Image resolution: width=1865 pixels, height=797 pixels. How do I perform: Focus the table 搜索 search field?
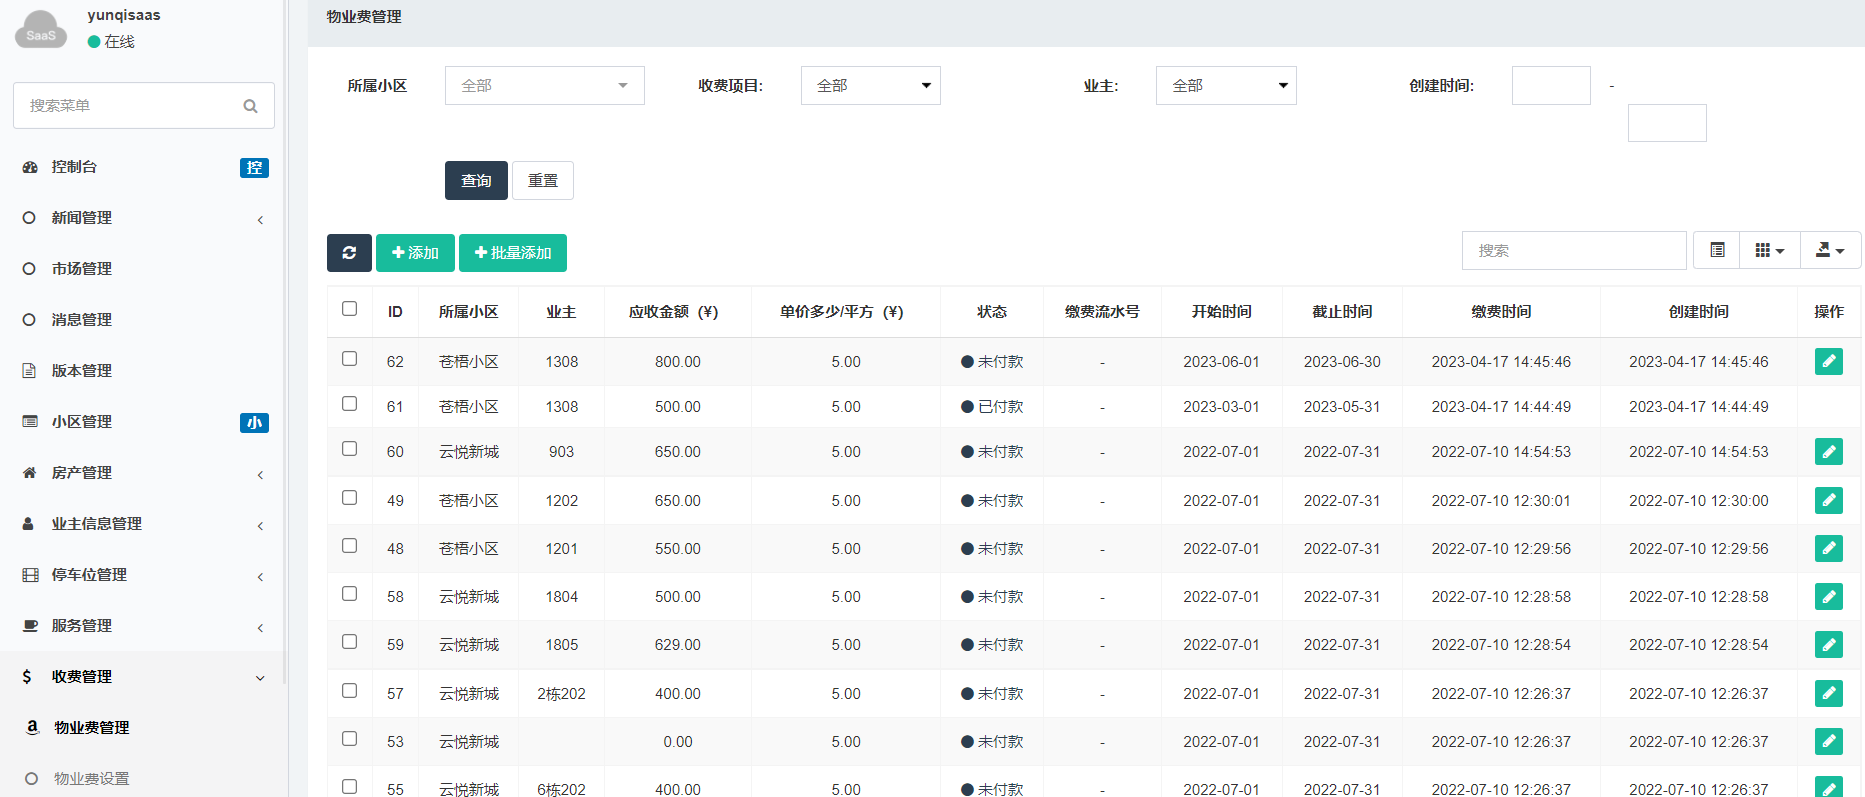[x=1574, y=250]
